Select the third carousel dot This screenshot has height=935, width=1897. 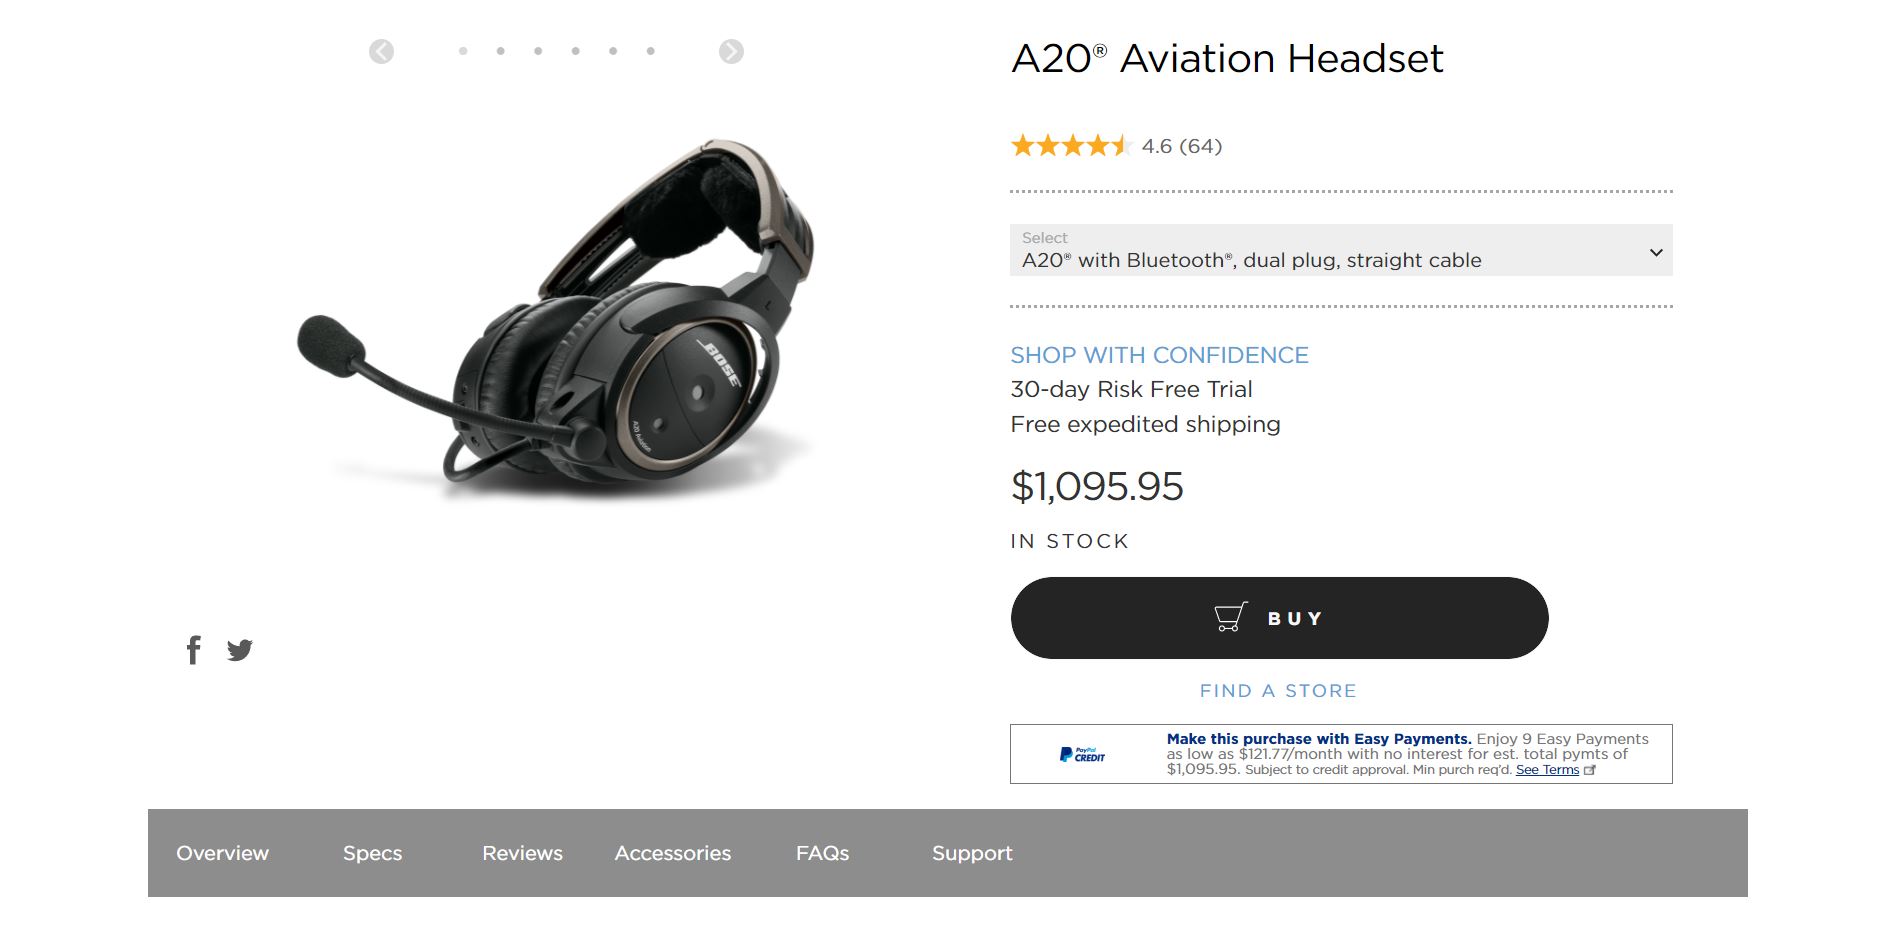538,51
